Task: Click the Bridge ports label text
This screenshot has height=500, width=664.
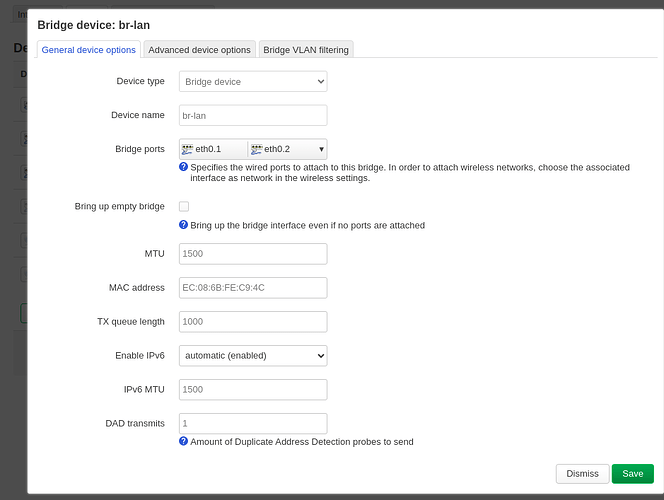Action: click(x=140, y=149)
